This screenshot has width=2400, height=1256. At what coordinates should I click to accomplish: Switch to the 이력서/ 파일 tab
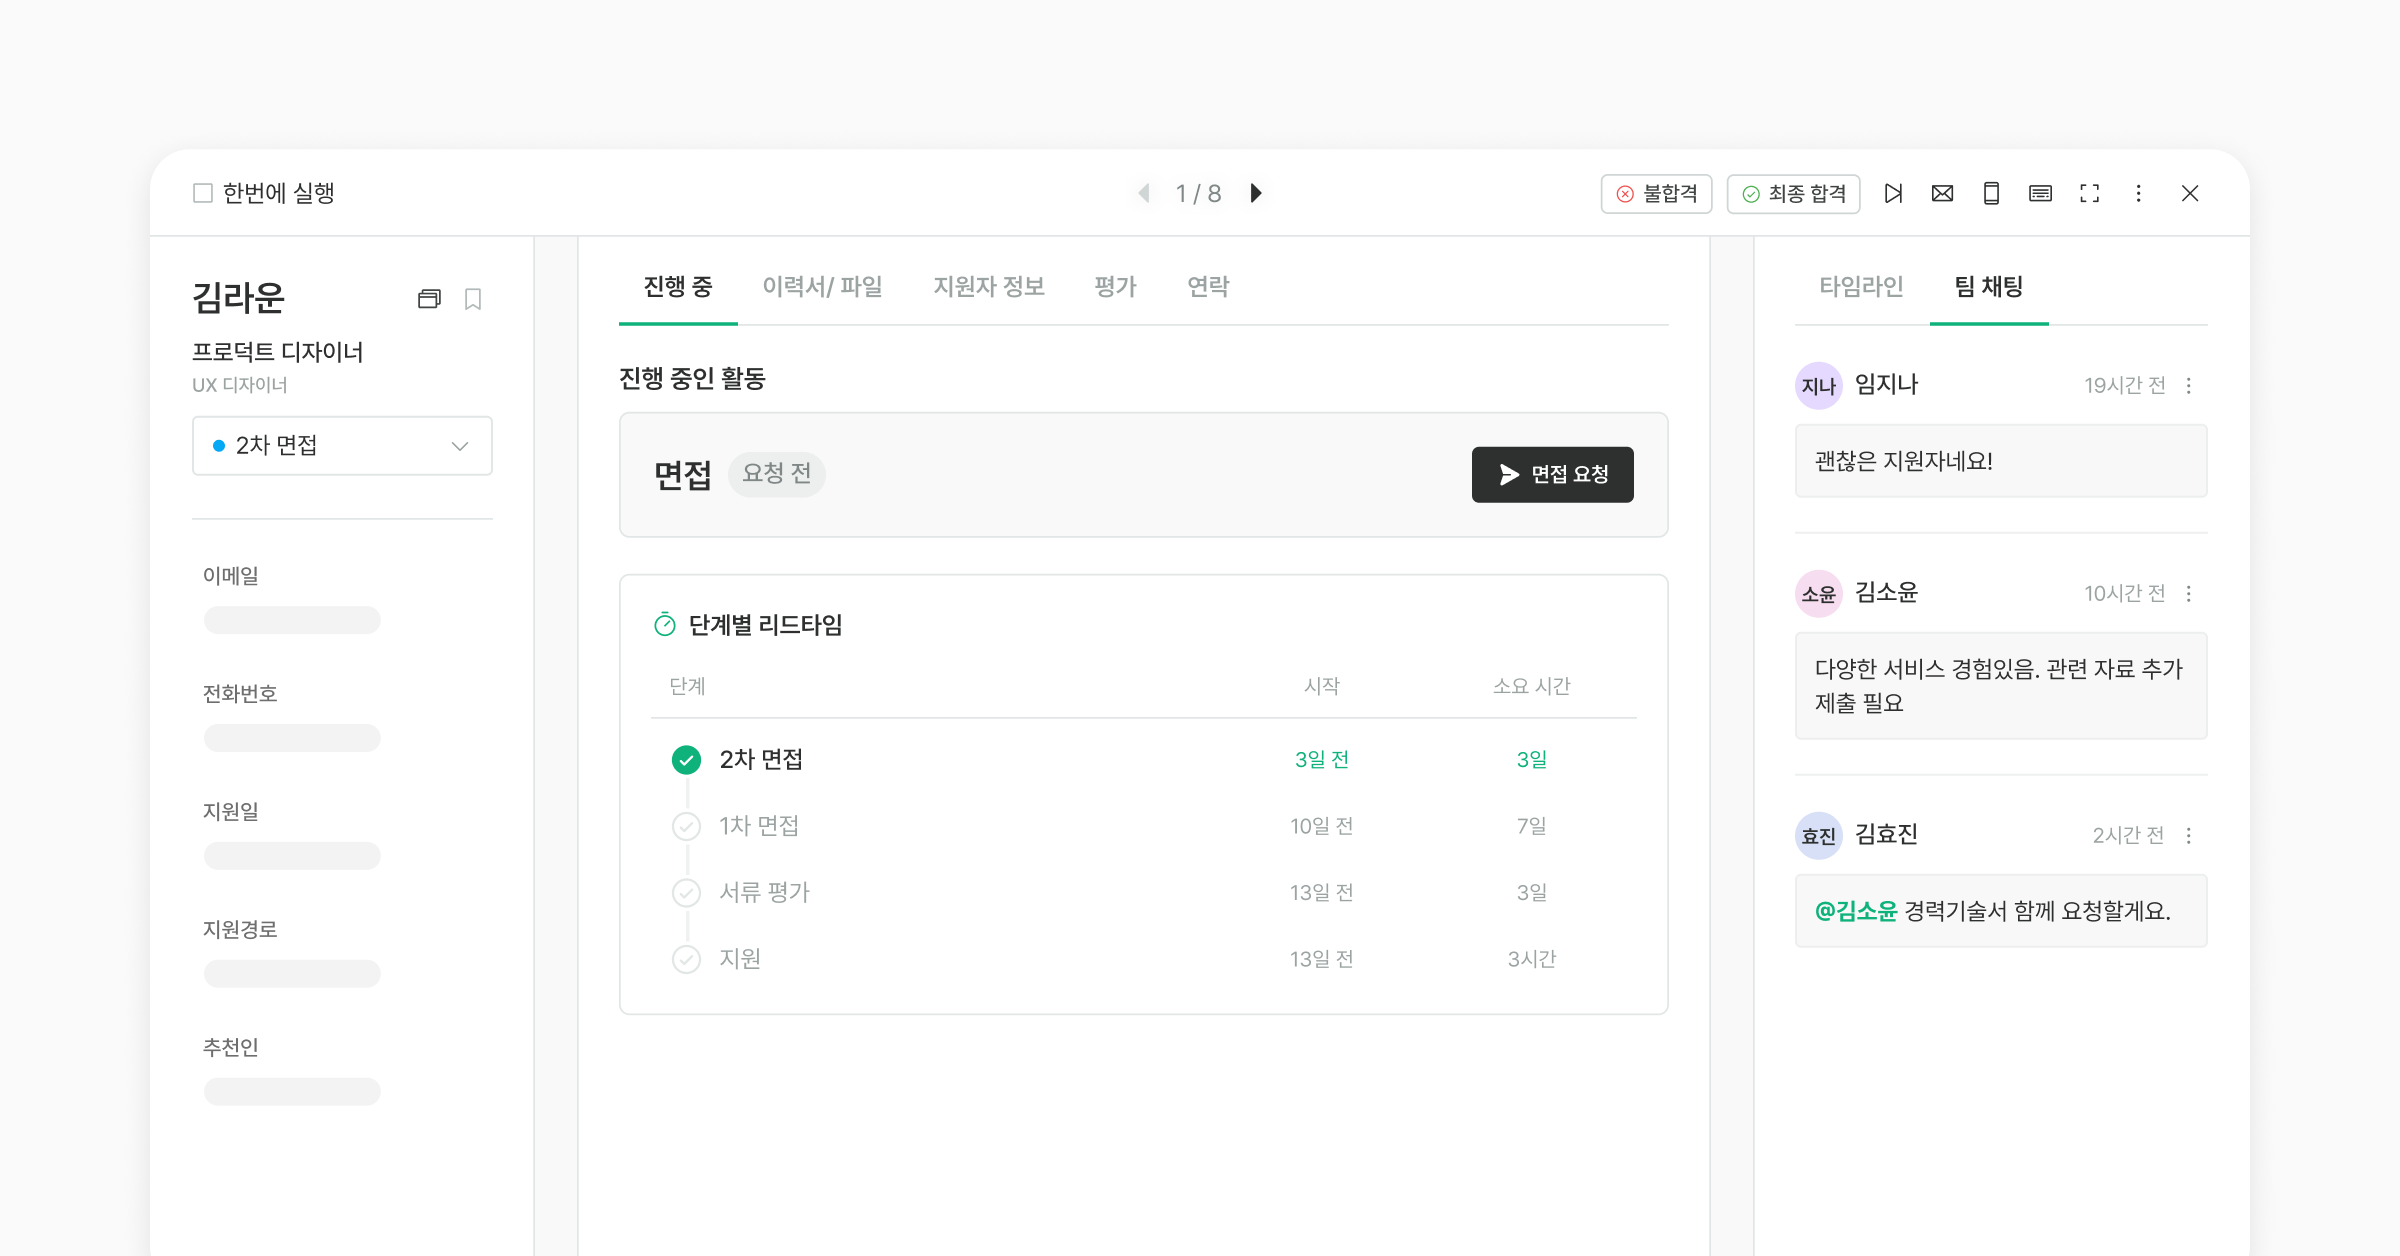tap(822, 287)
